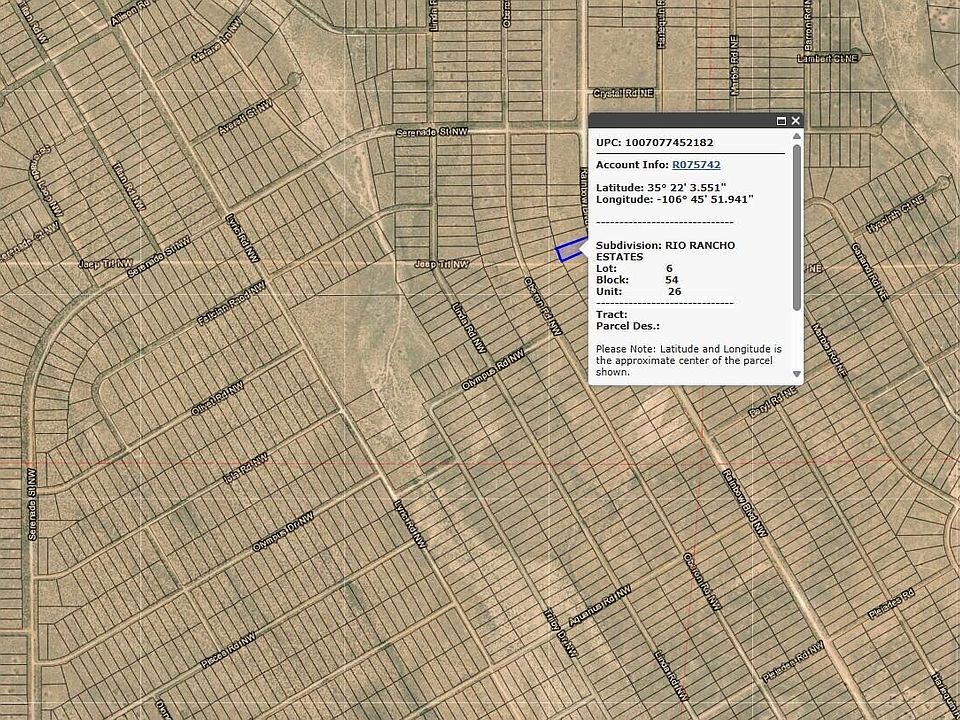960x720 pixels.
Task: Click the Titan Rd NW label
Action: pyautogui.click(x=129, y=187)
